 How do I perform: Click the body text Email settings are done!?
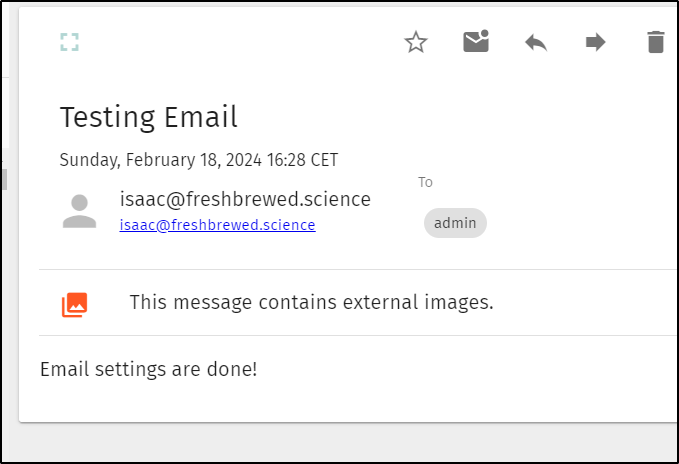click(149, 369)
